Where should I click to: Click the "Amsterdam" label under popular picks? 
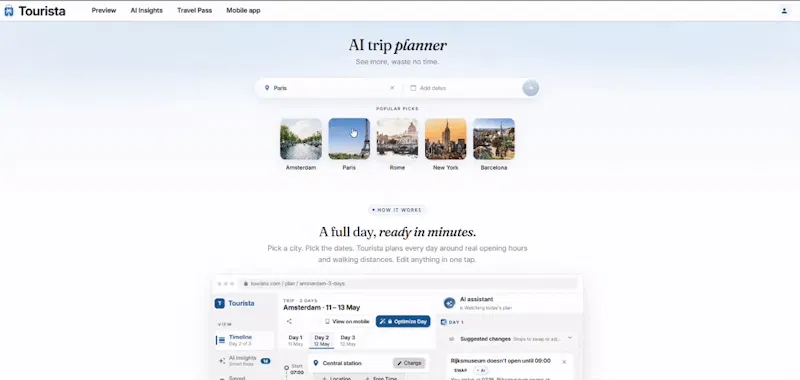301,168
